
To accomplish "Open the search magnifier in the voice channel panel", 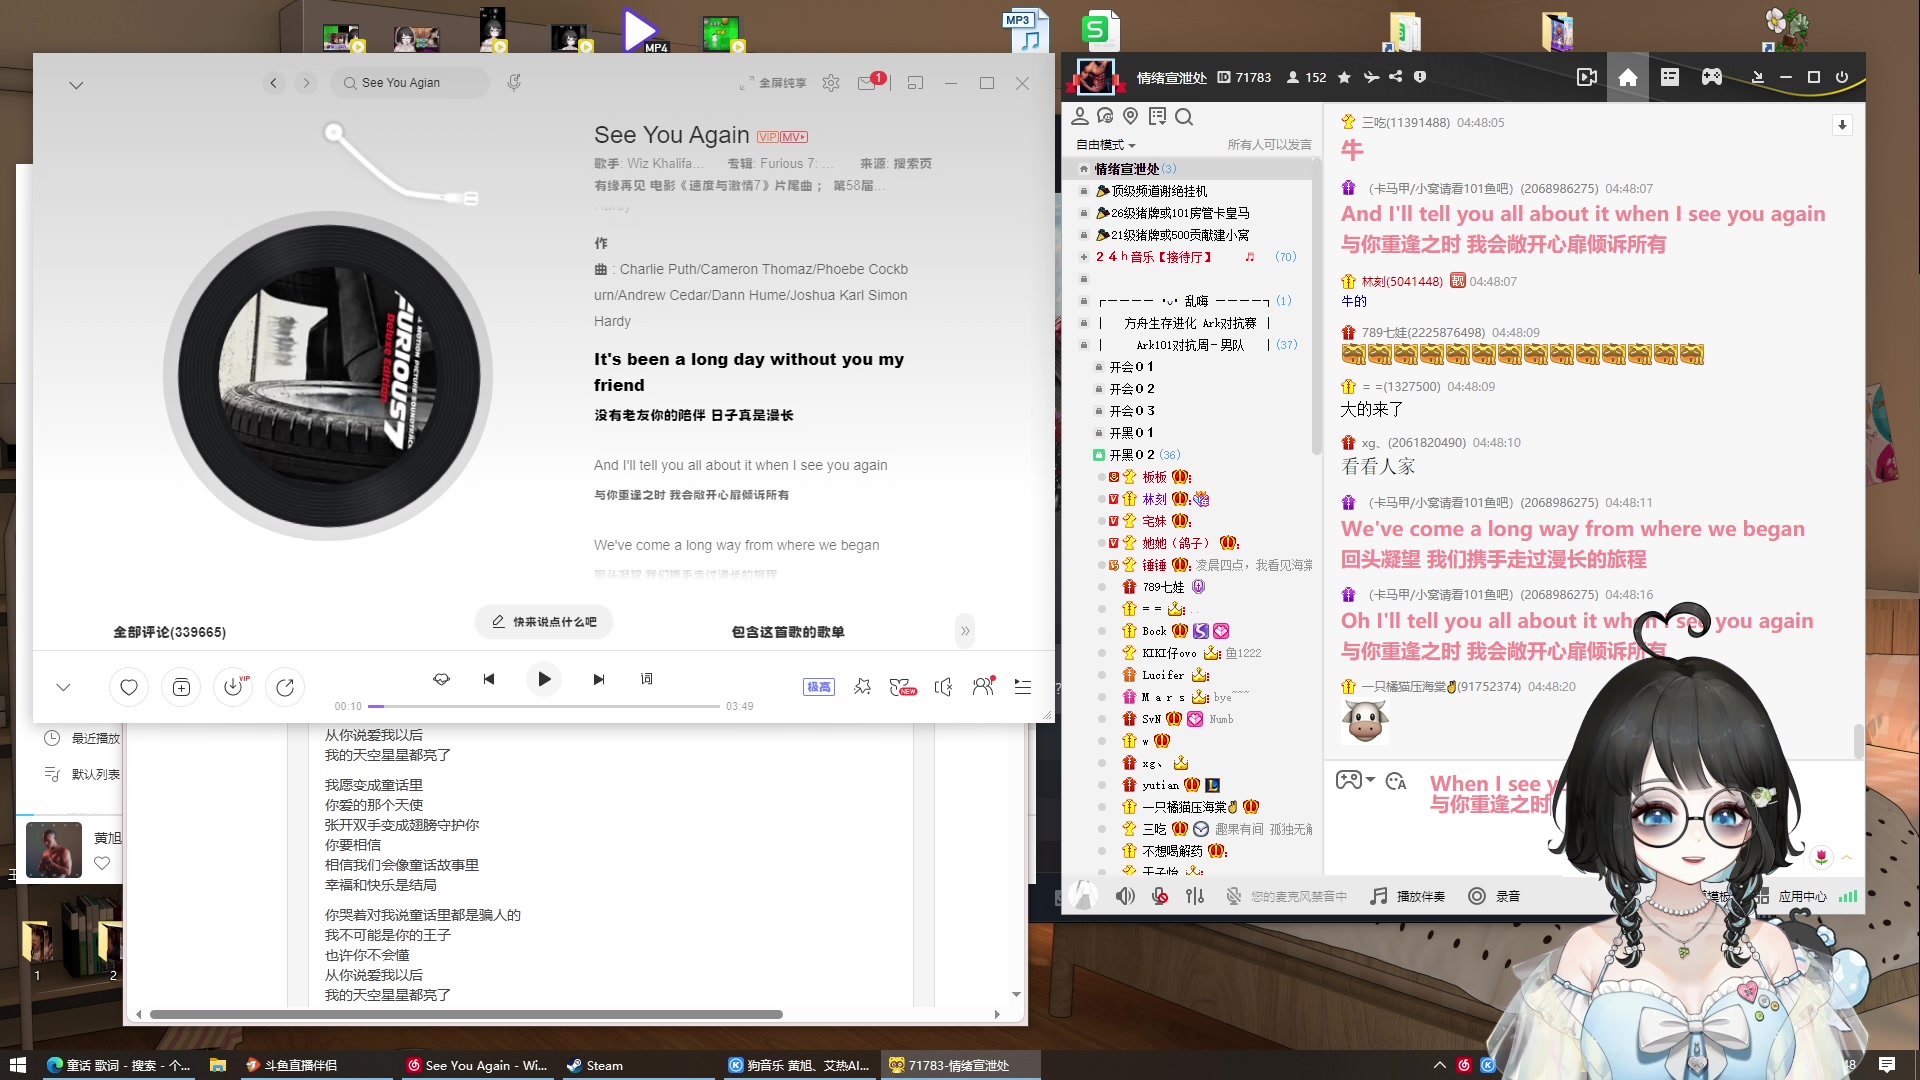I will pos(1184,116).
